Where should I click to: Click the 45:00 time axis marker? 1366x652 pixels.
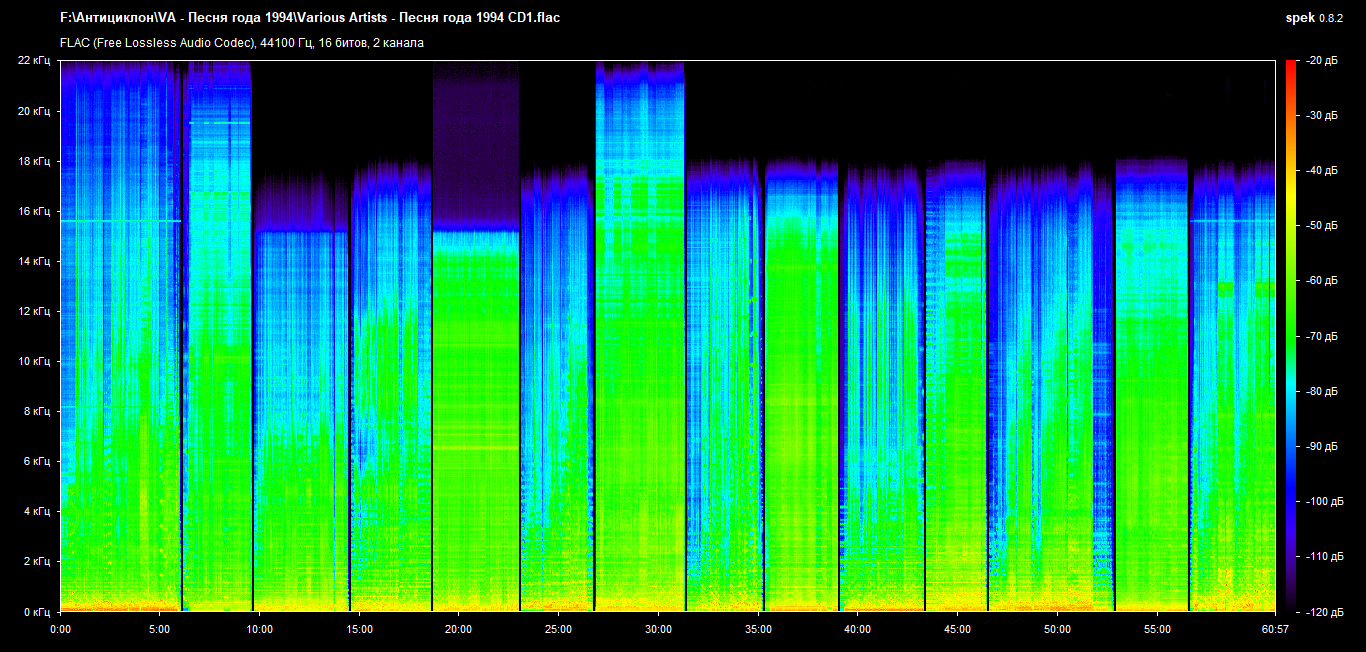957,629
